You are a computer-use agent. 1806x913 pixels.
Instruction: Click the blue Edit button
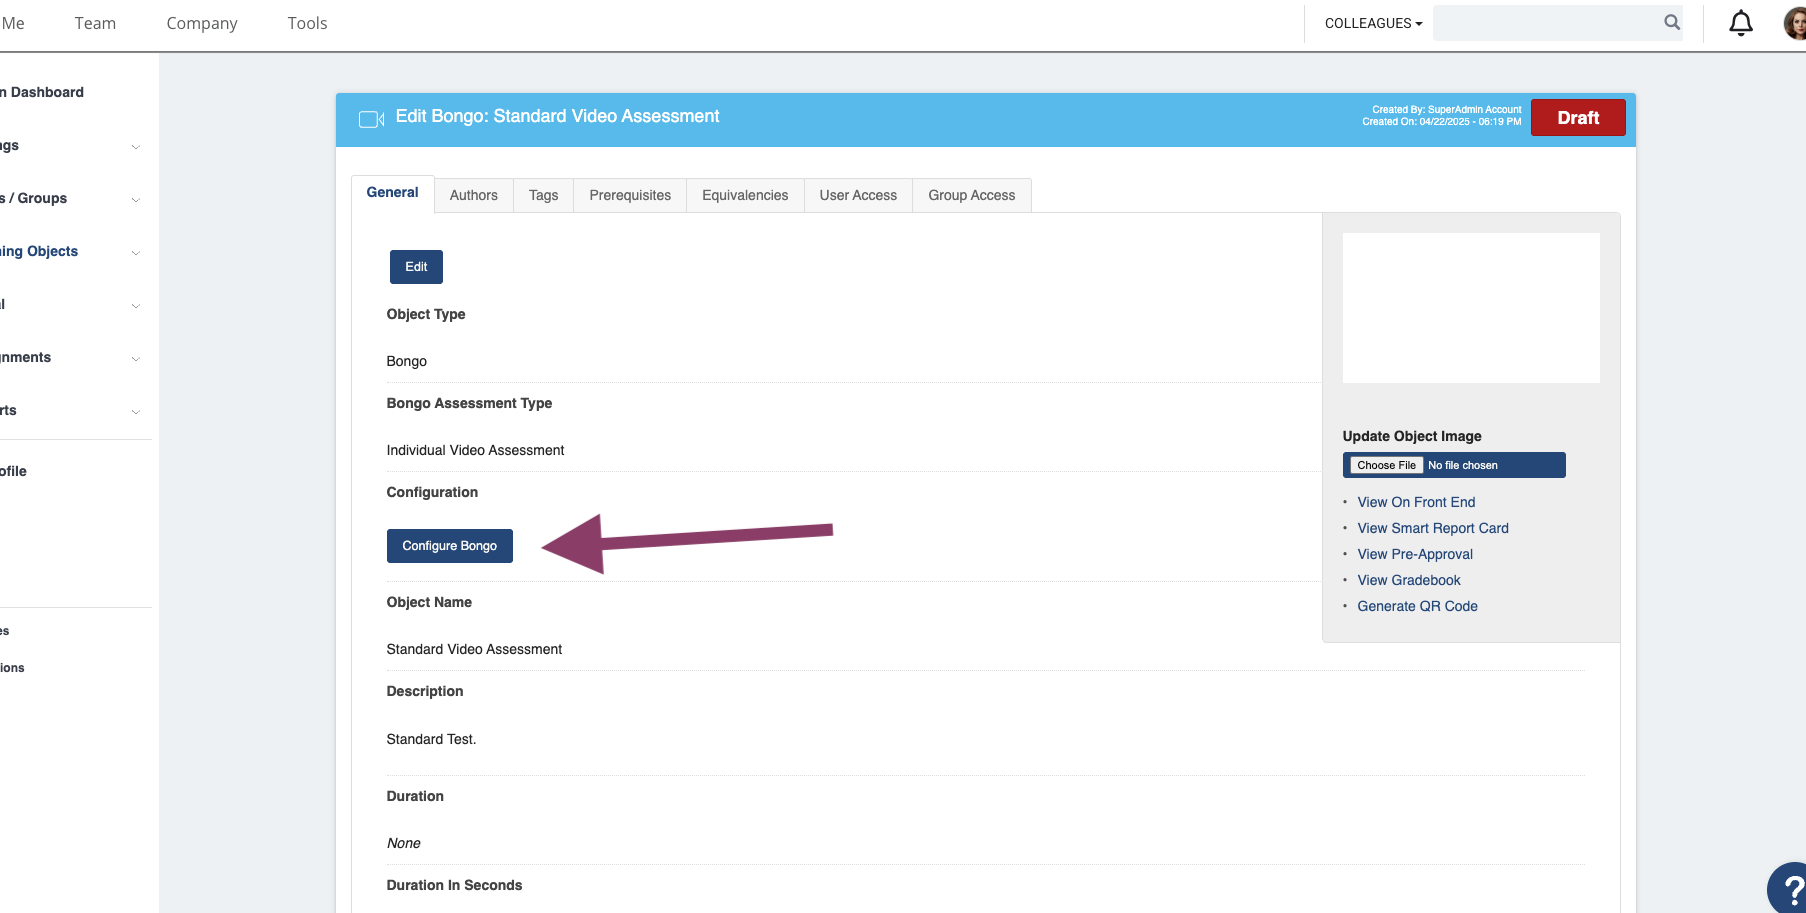tap(416, 267)
